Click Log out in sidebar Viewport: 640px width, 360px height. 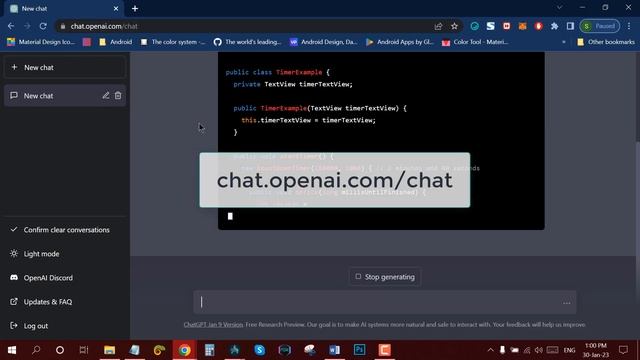point(64,326)
